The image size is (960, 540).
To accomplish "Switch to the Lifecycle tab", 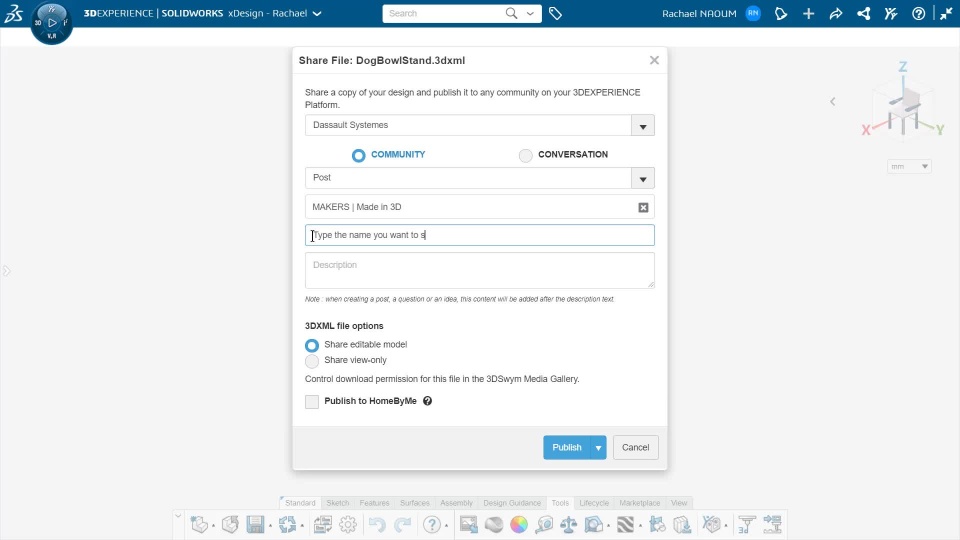I will click(594, 503).
